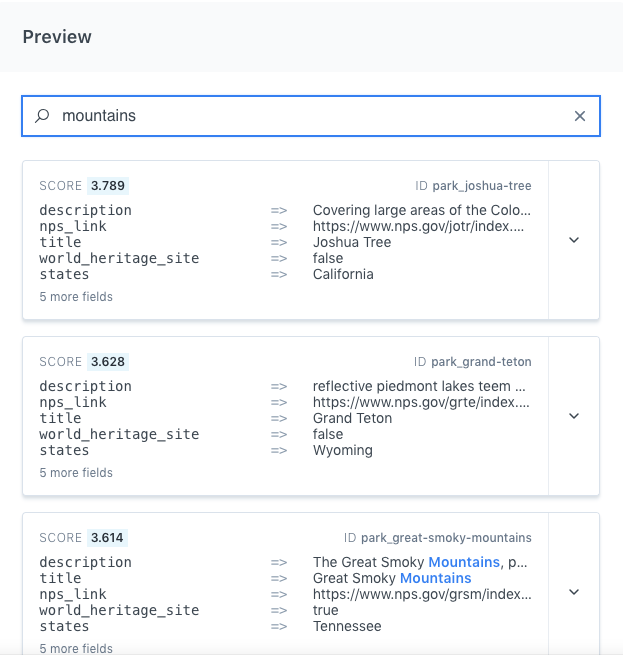Click the 3.789 score badge

(x=108, y=186)
